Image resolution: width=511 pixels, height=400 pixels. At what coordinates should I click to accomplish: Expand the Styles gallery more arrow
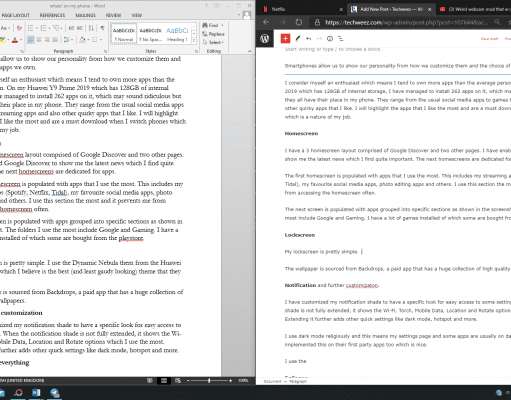[x=194, y=42]
